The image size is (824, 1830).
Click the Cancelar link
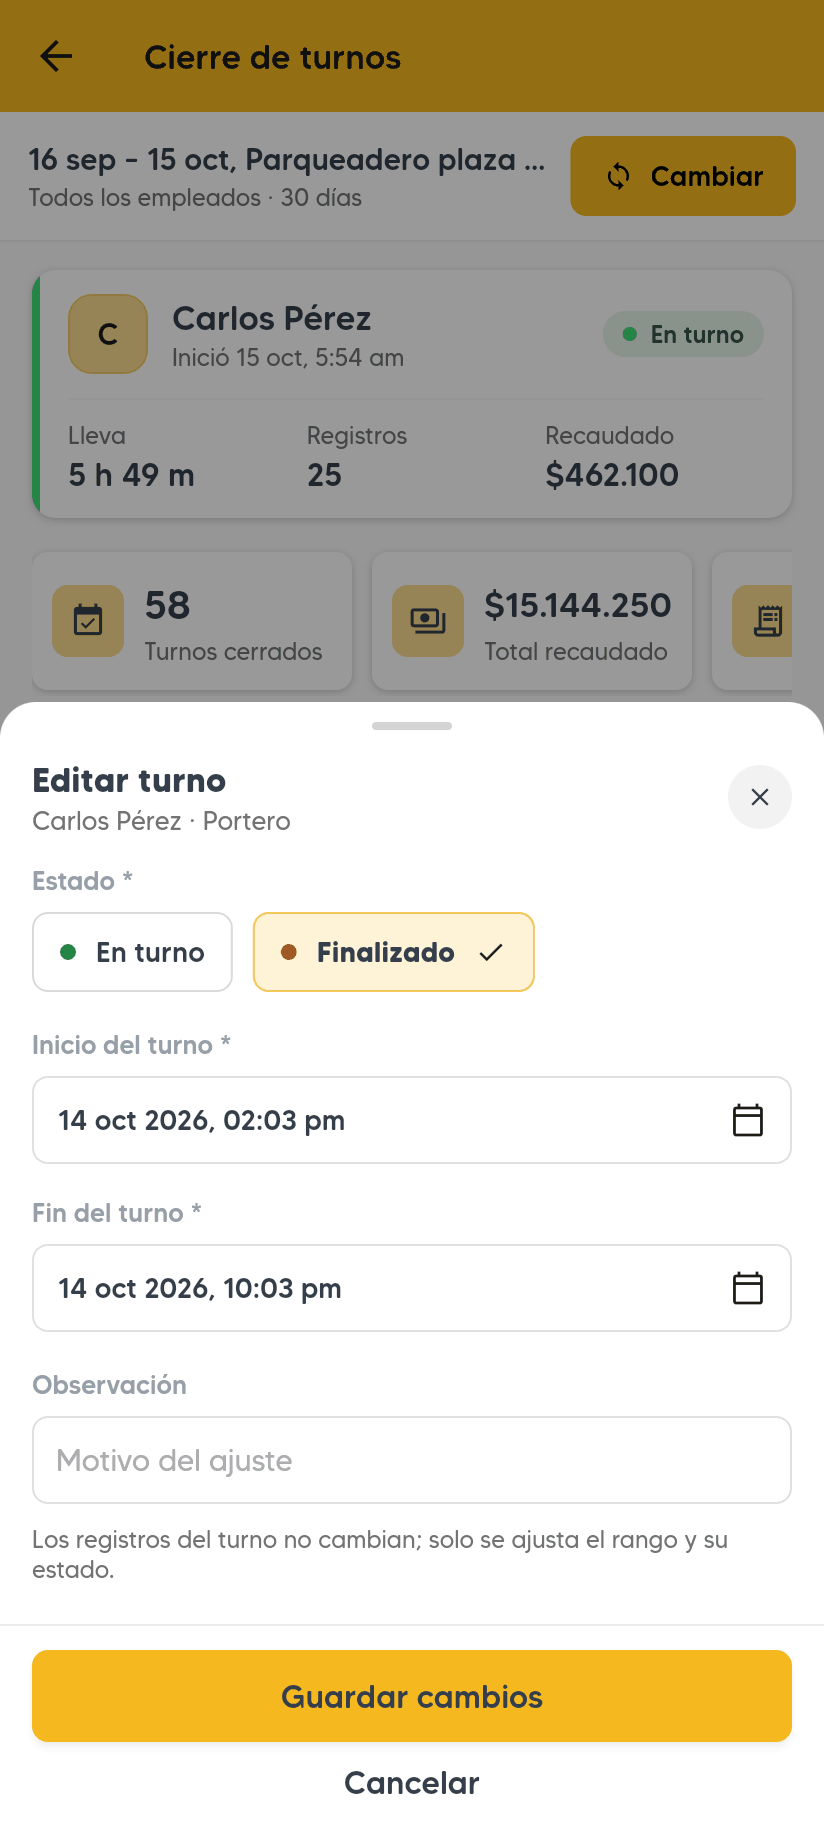coord(412,1783)
